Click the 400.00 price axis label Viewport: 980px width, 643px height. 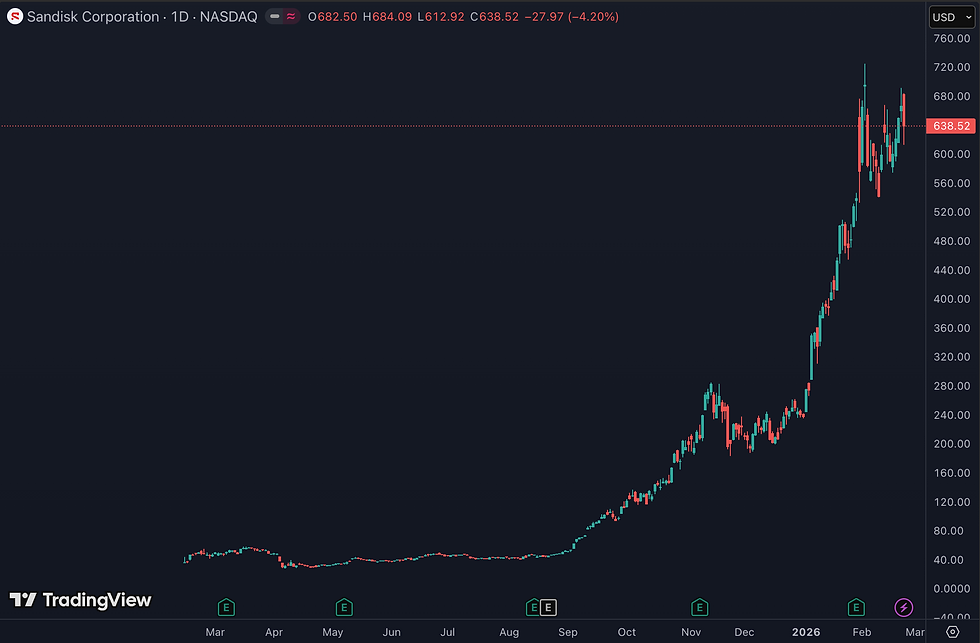pyautogui.click(x=951, y=299)
